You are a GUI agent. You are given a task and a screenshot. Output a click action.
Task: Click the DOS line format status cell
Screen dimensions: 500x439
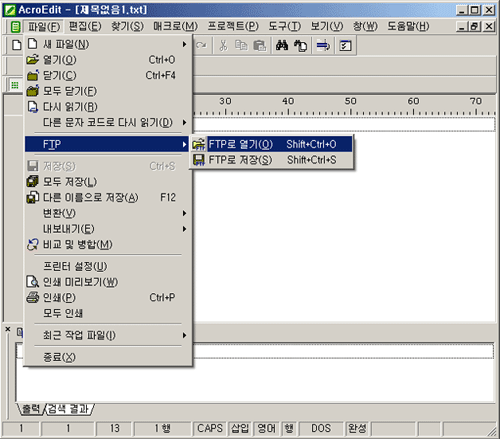(x=321, y=428)
